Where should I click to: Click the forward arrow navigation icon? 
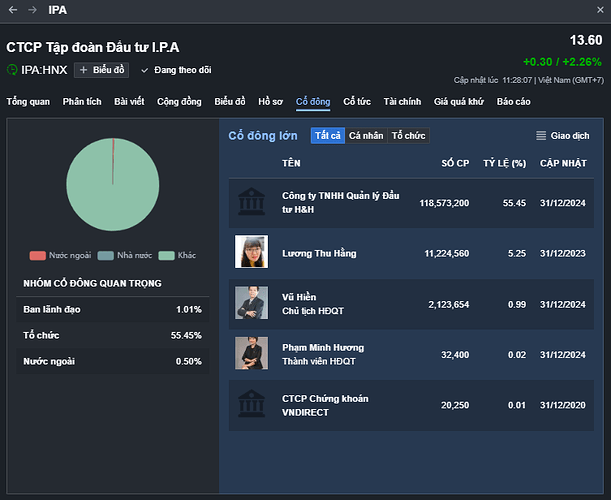31,10
